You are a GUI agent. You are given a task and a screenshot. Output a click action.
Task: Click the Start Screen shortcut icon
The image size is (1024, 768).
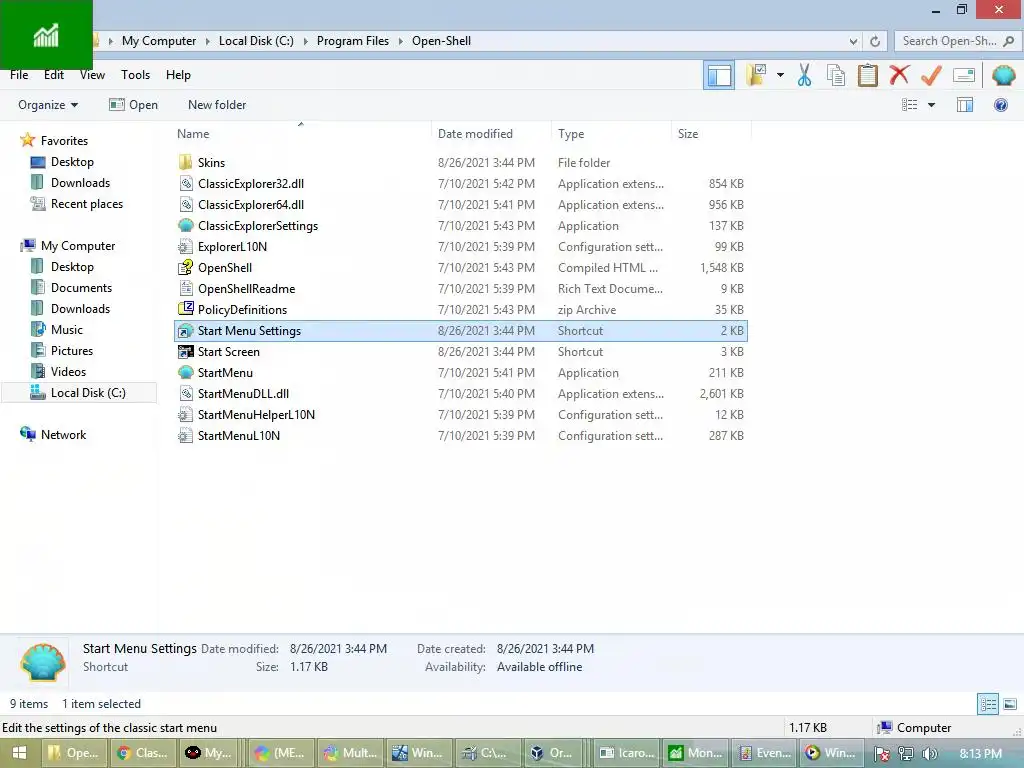[x=185, y=351]
